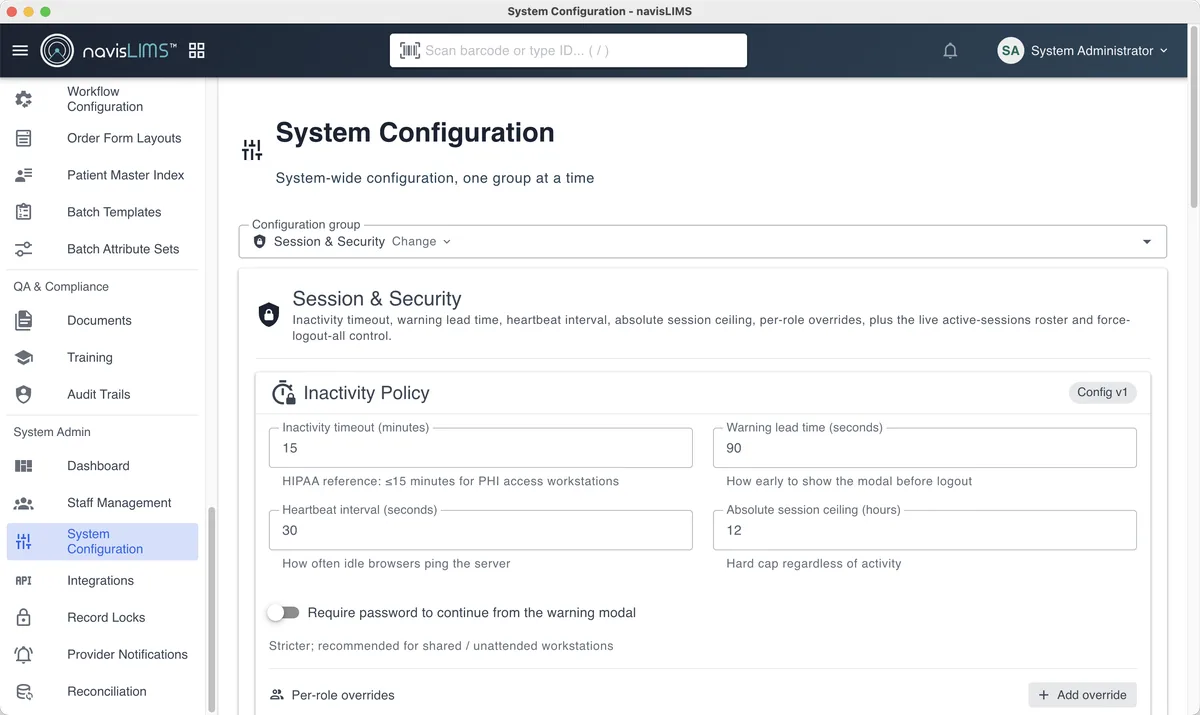Click the Per-role overrides people icon
1200x715 pixels.
[277, 695]
